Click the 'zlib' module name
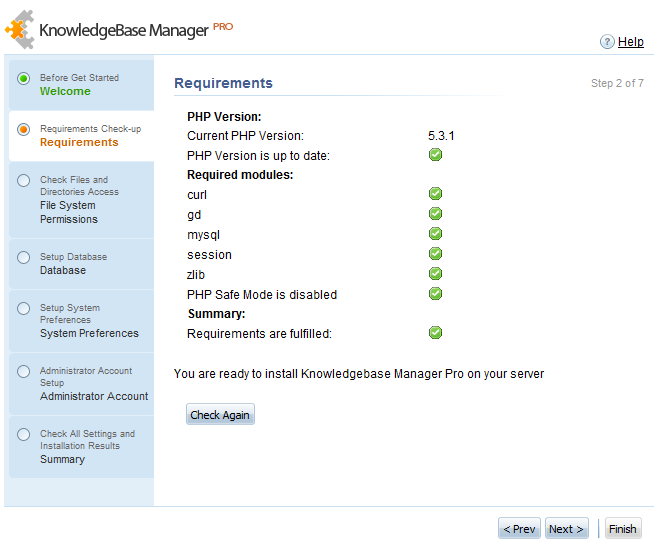This screenshot has width=656, height=542. (195, 275)
